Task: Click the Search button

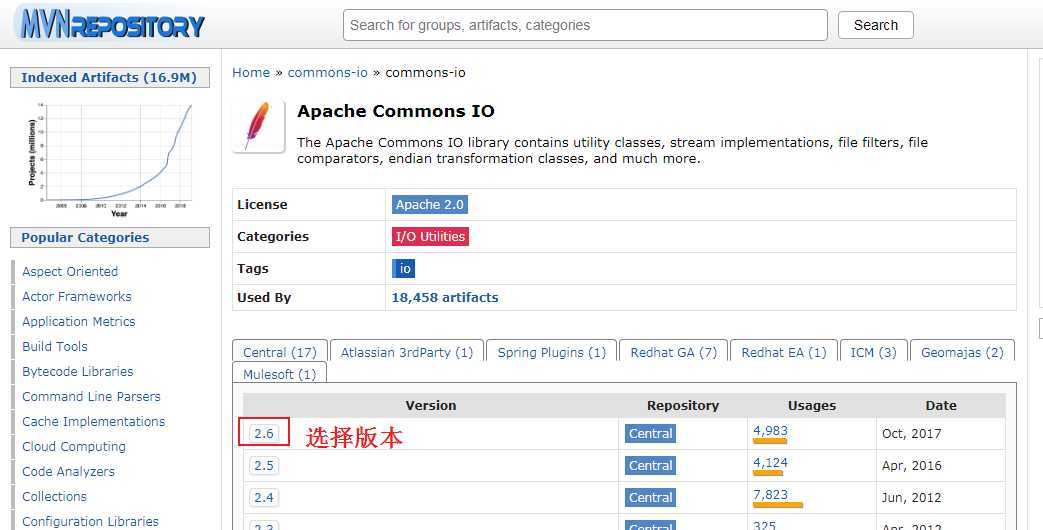Action: [875, 25]
